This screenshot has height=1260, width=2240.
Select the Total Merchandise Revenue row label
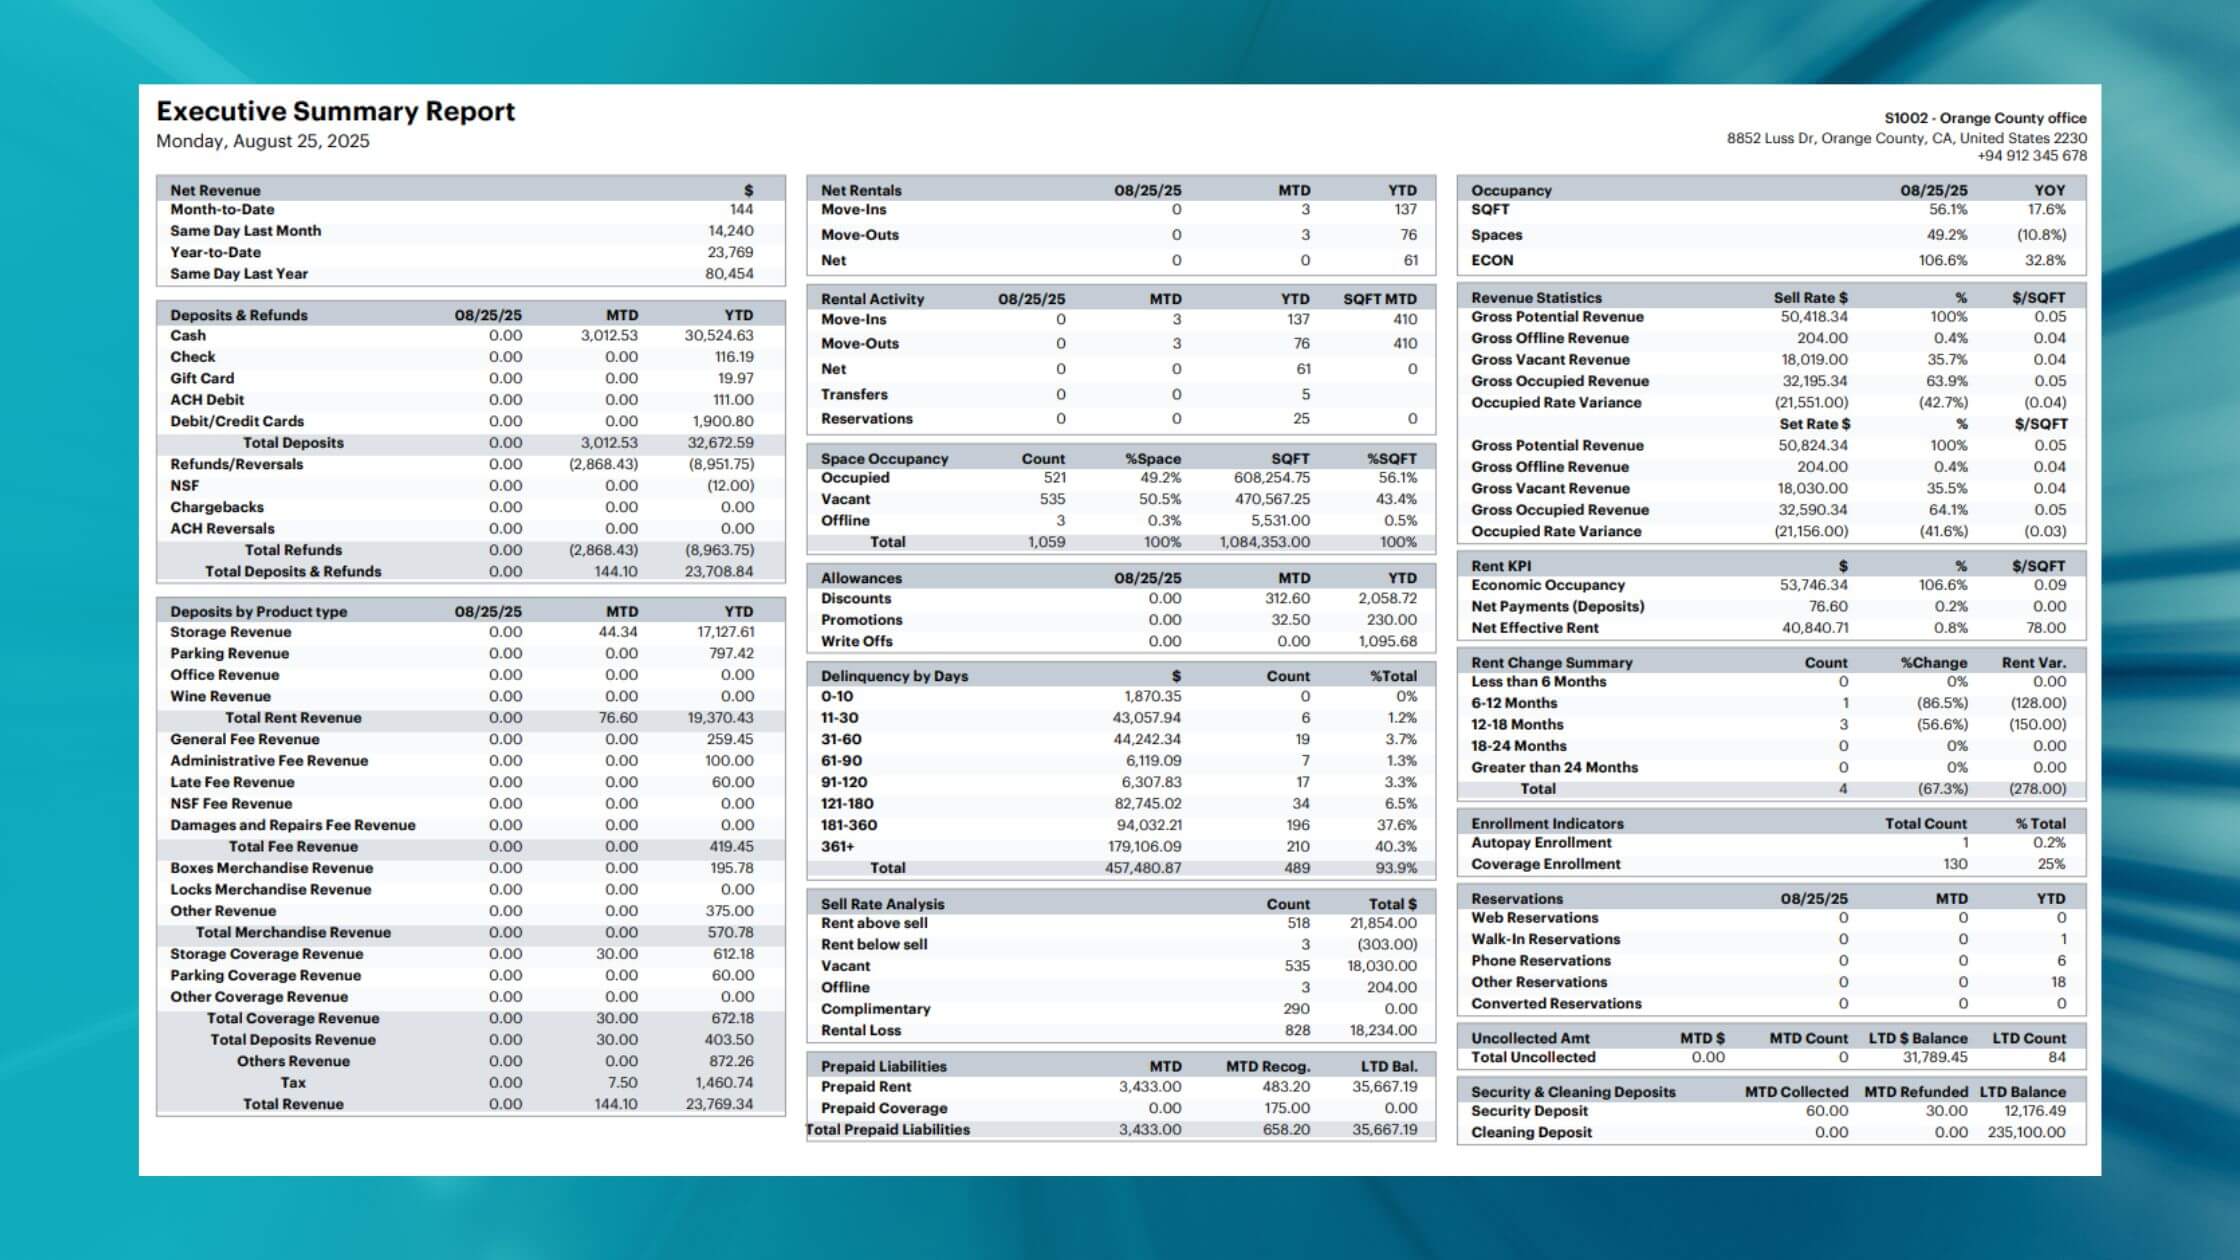pos(293,933)
